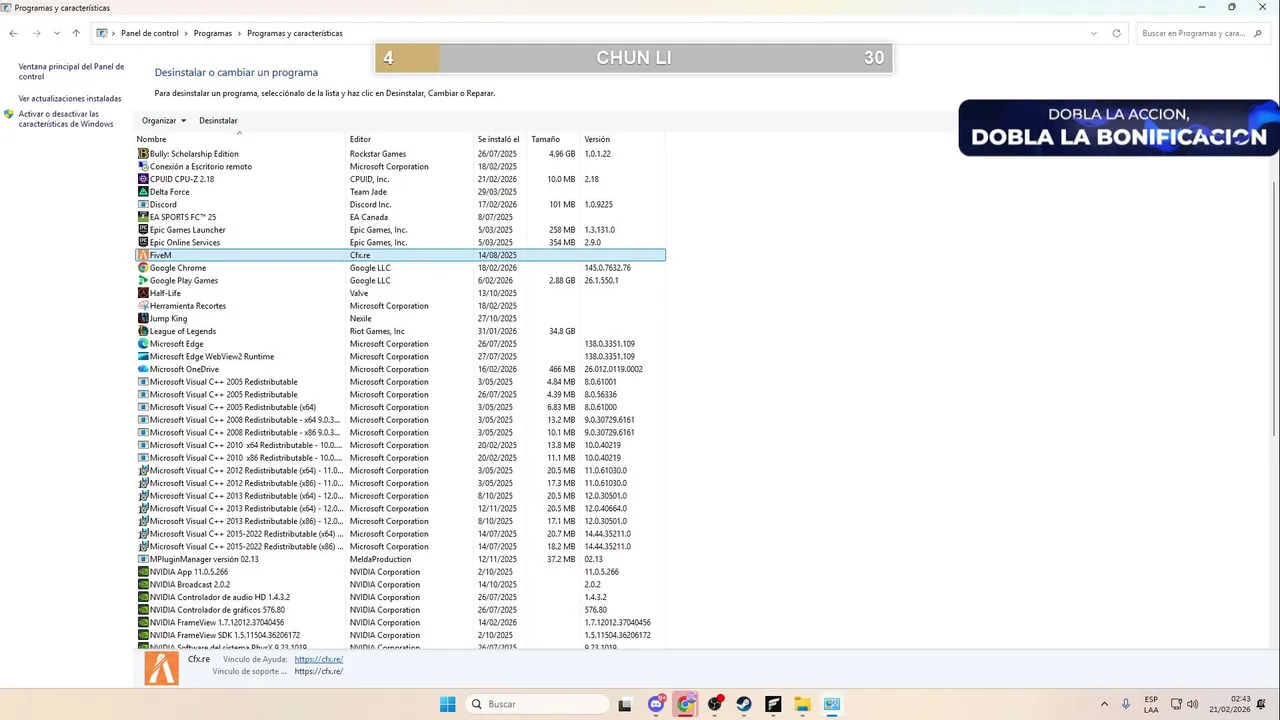
Task: Expand chevron after Panel de control breadcrumb
Action: [186, 33]
